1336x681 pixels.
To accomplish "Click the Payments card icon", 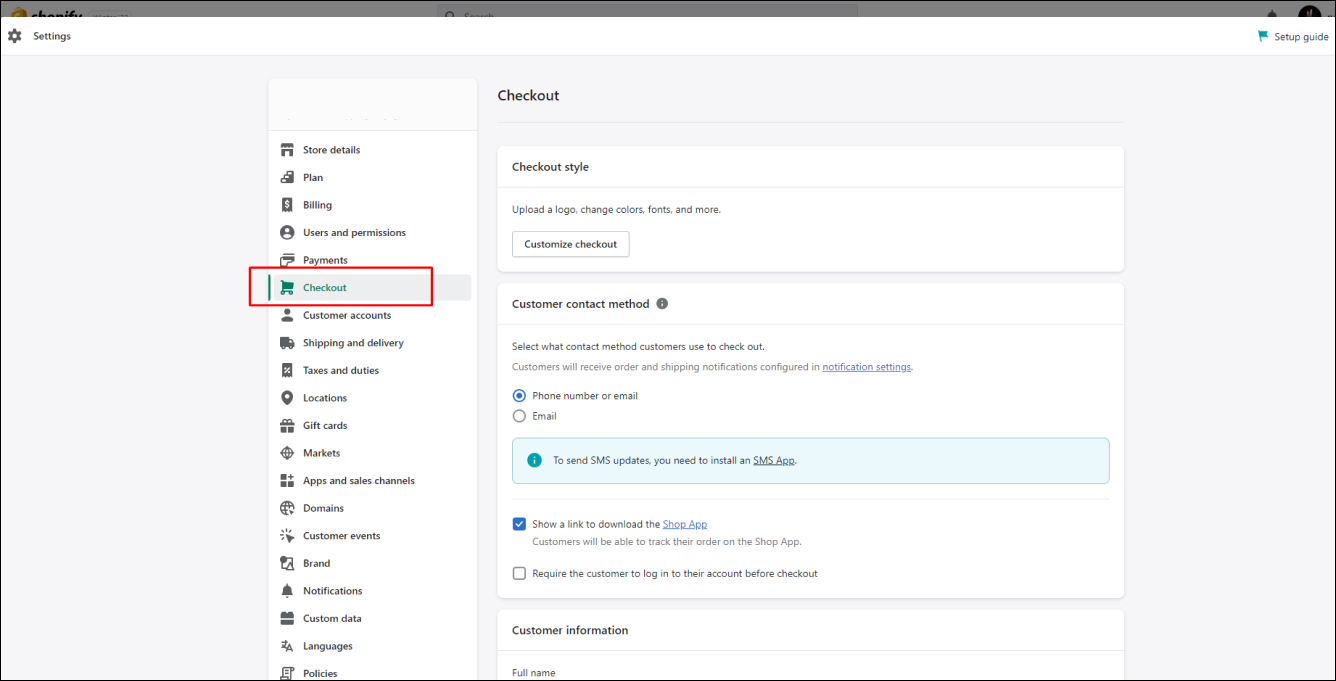I will [x=287, y=260].
